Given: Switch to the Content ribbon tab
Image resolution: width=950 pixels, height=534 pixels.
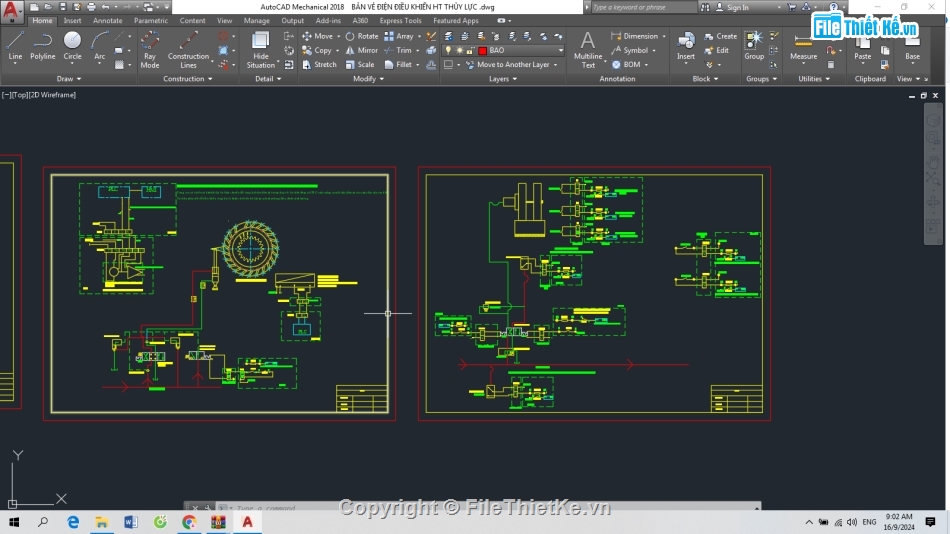Looking at the screenshot, I should (x=192, y=21).
